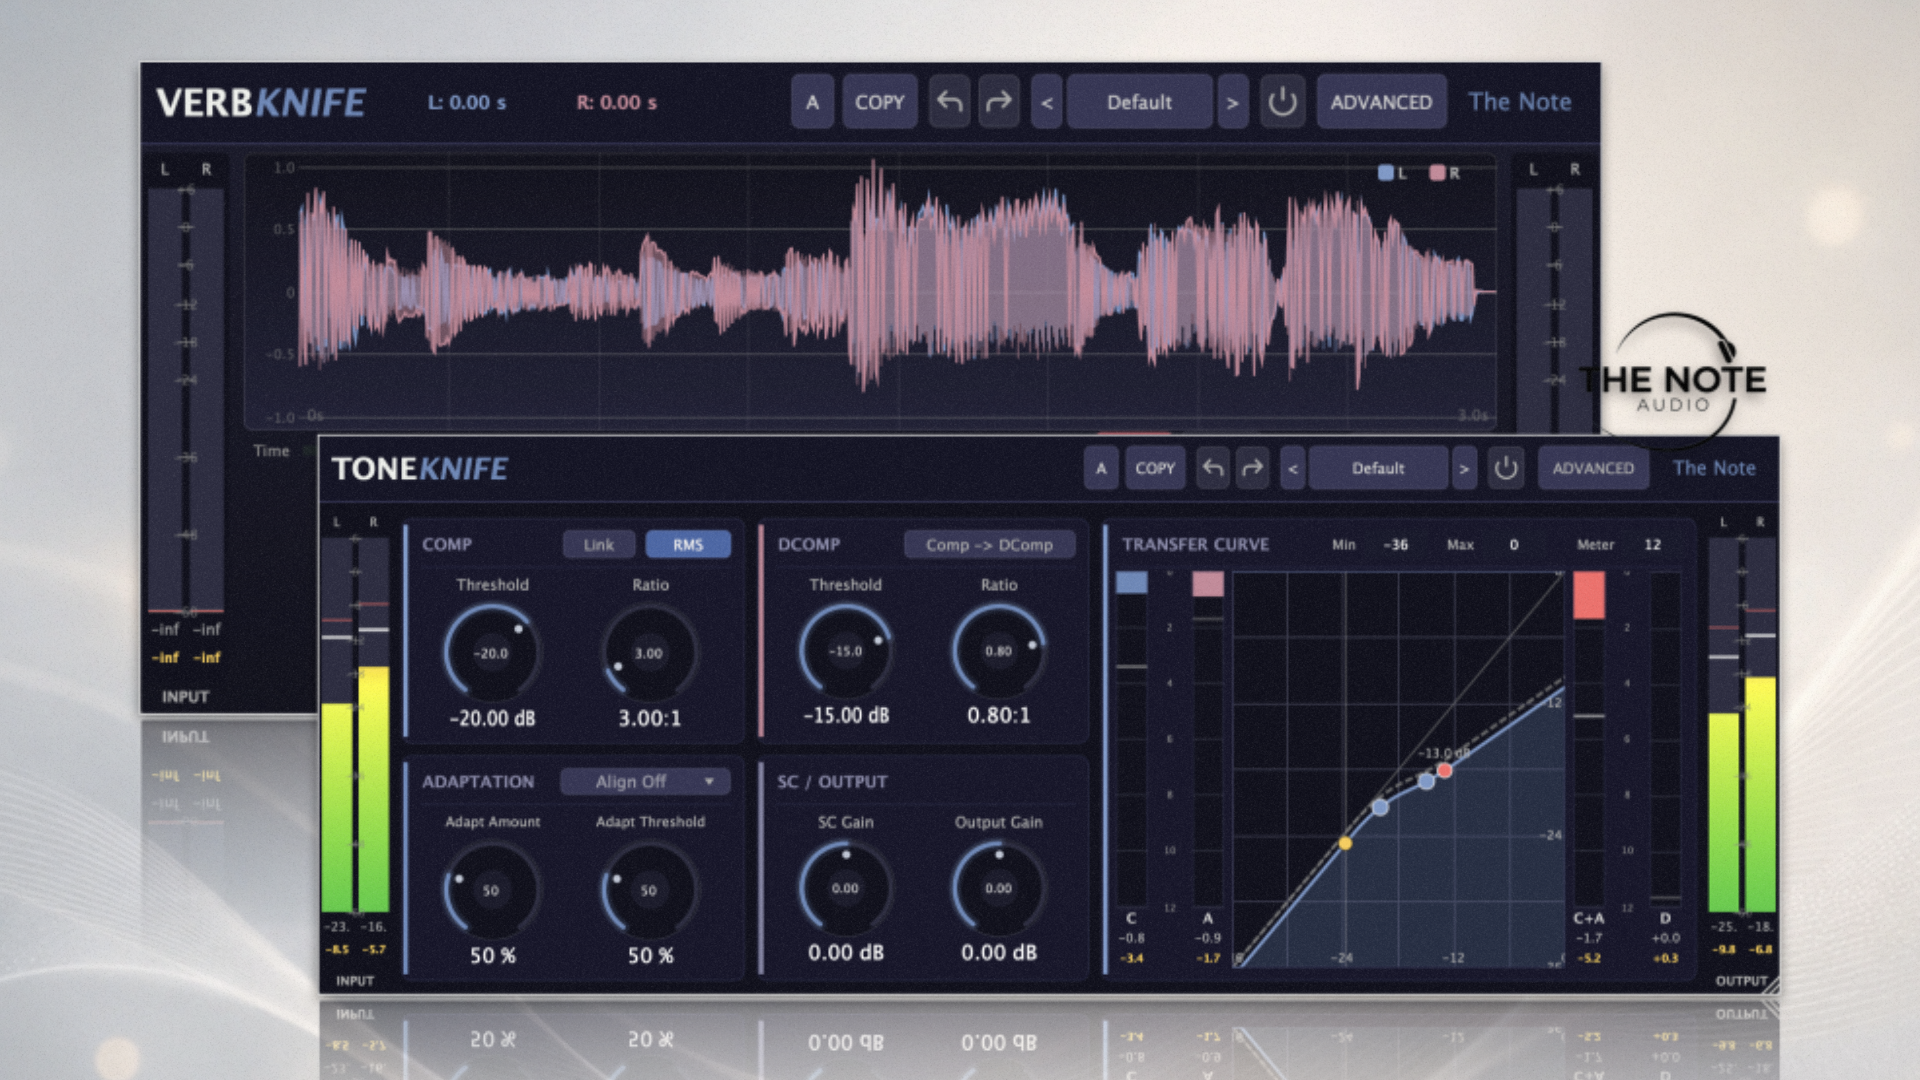
Task: Click the Adapt Threshold knob
Action: [649, 890]
